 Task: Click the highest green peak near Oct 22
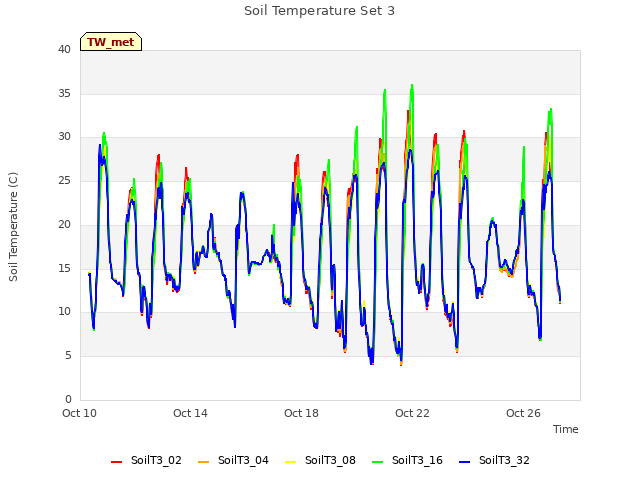point(412,86)
